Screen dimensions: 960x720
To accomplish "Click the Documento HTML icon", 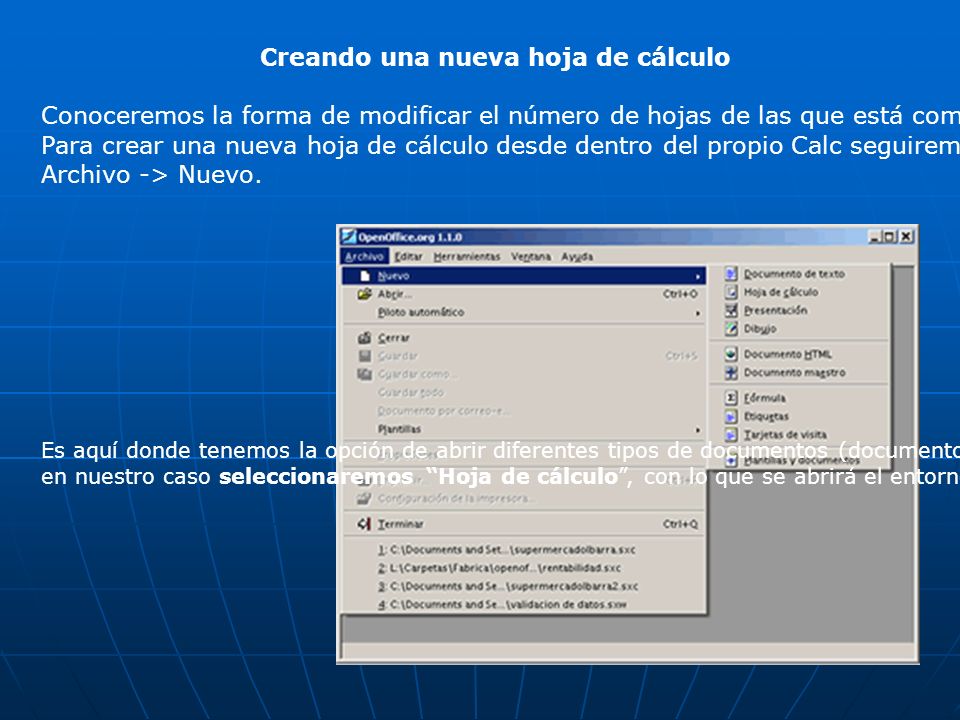I will tap(731, 354).
